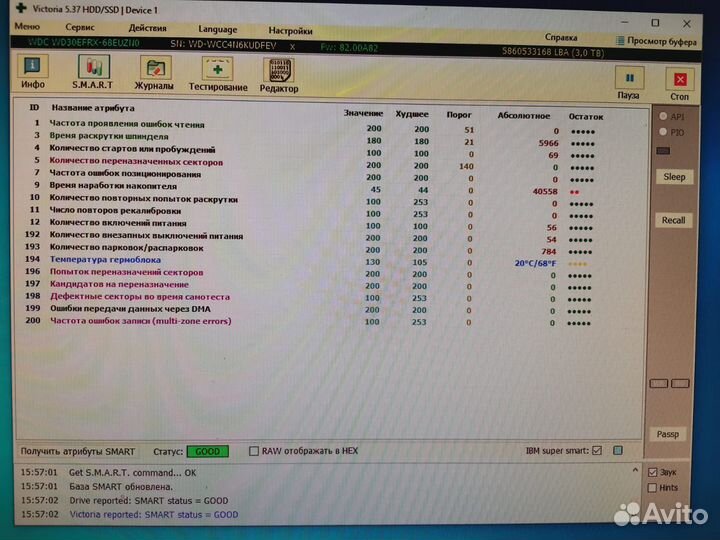The width and height of the screenshot is (720, 540).
Task: Open the Сервис menu
Action: coord(80,30)
